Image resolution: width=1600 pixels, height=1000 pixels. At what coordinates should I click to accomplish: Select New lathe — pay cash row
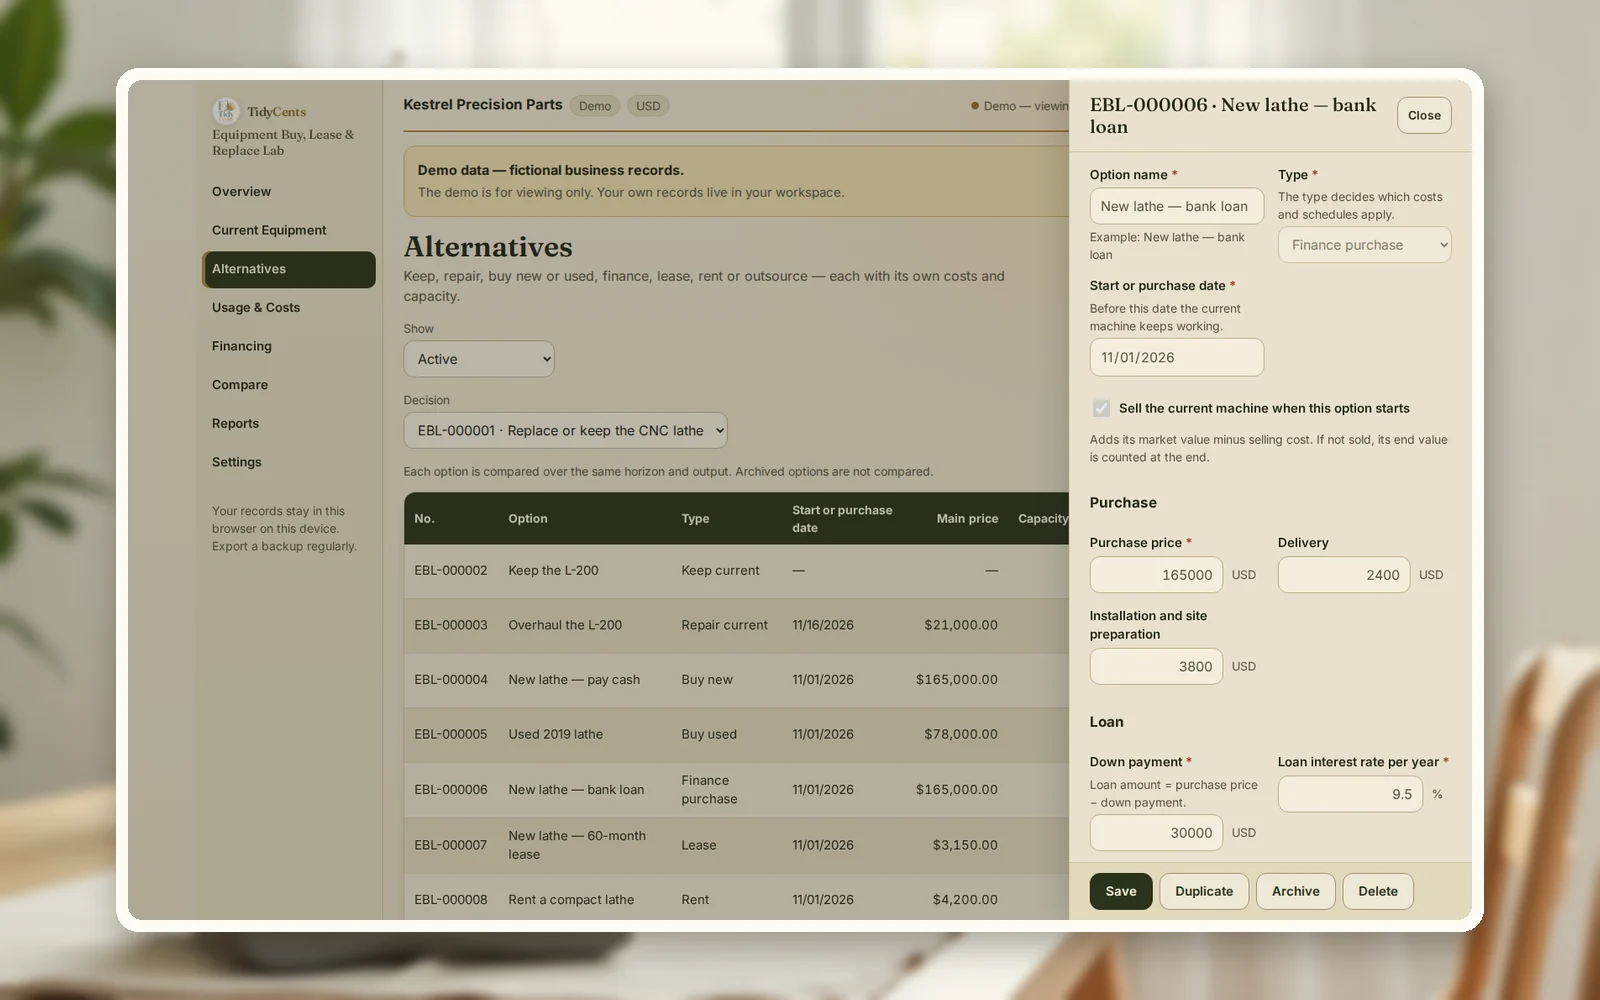pyautogui.click(x=737, y=680)
